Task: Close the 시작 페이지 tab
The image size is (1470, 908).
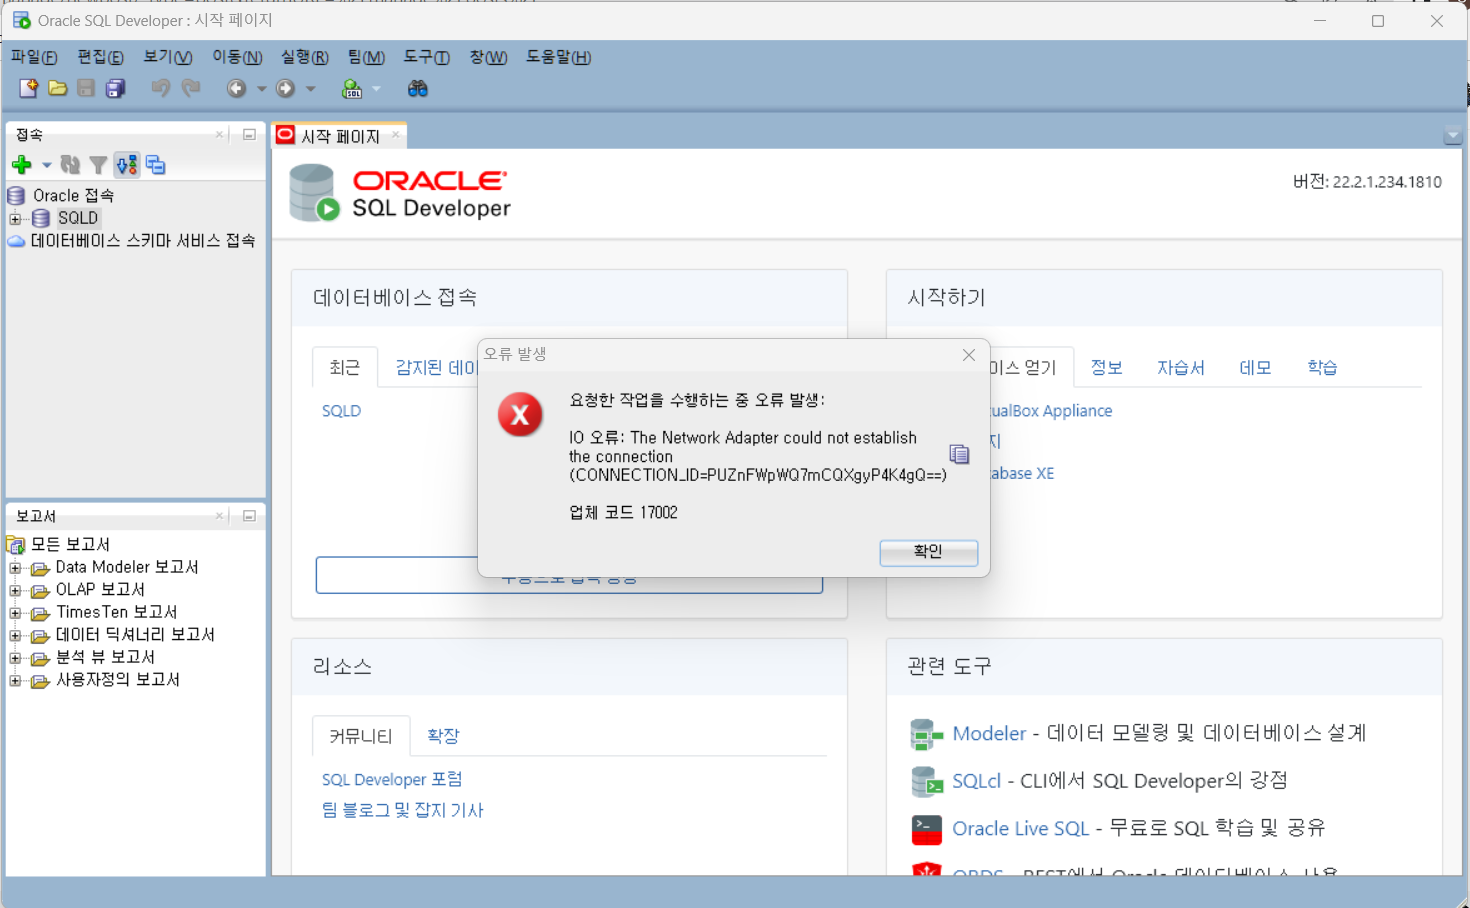Action: 396,134
